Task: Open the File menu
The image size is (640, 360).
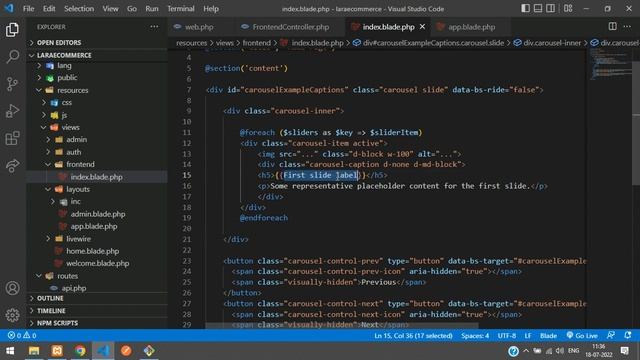Action: point(29,9)
